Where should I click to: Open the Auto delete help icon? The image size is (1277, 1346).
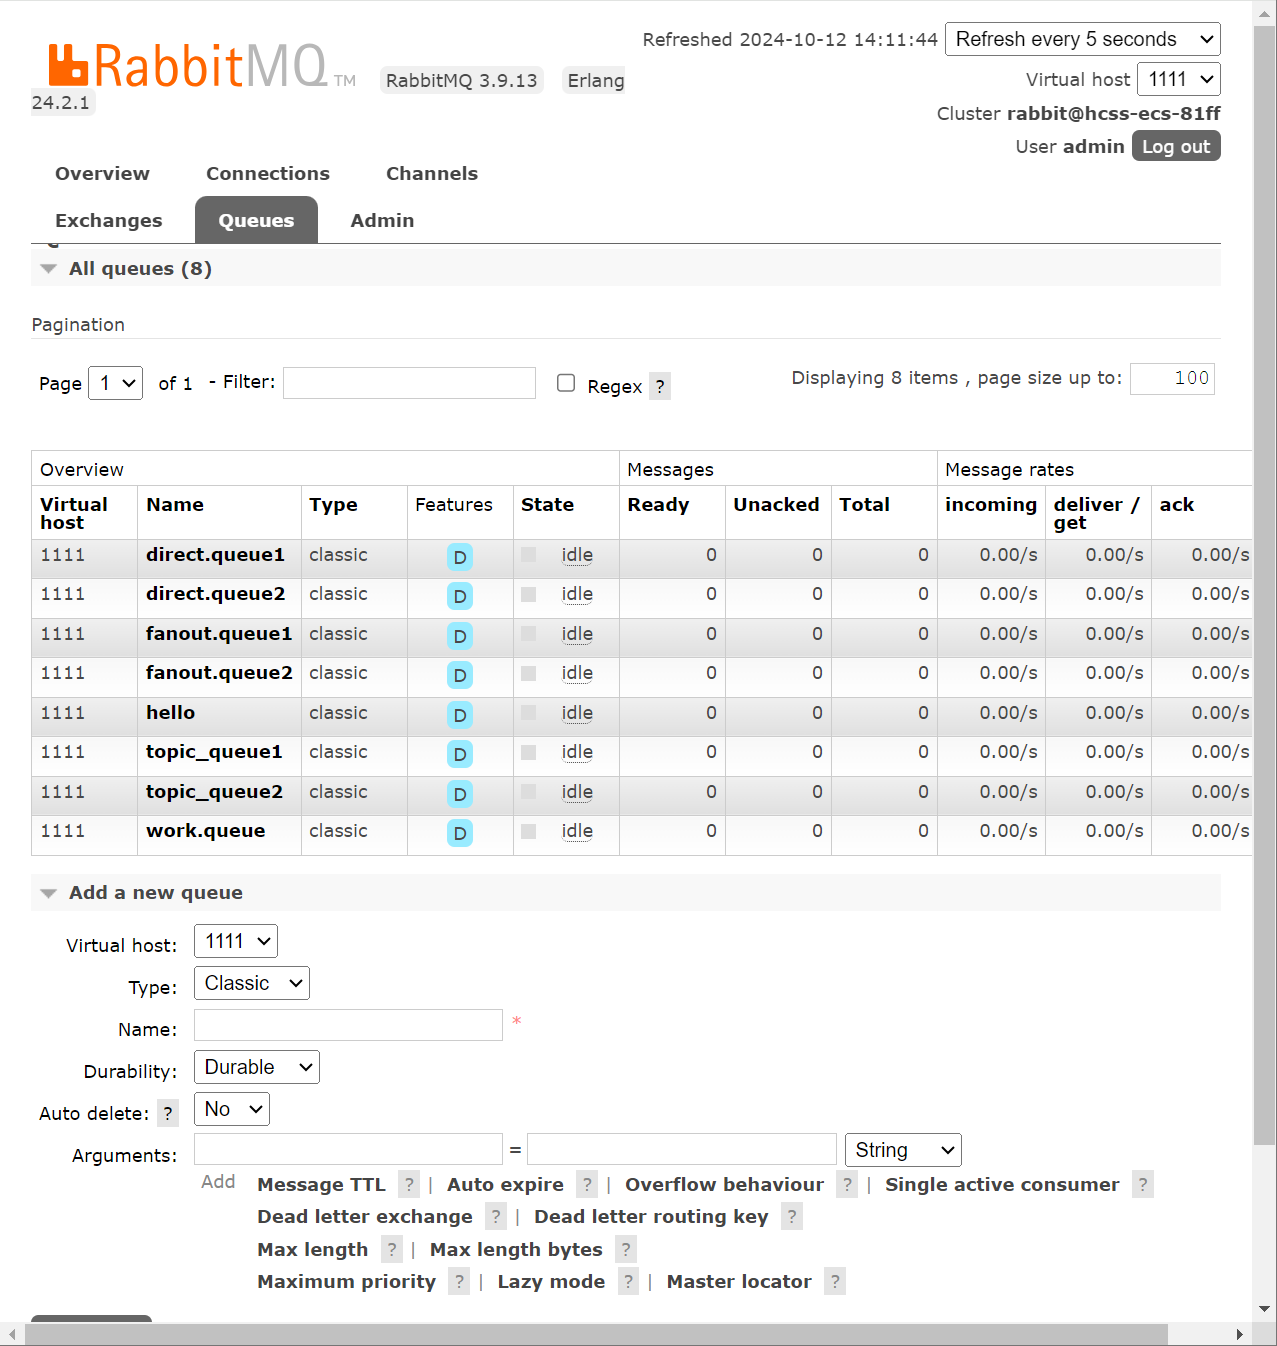(168, 1113)
